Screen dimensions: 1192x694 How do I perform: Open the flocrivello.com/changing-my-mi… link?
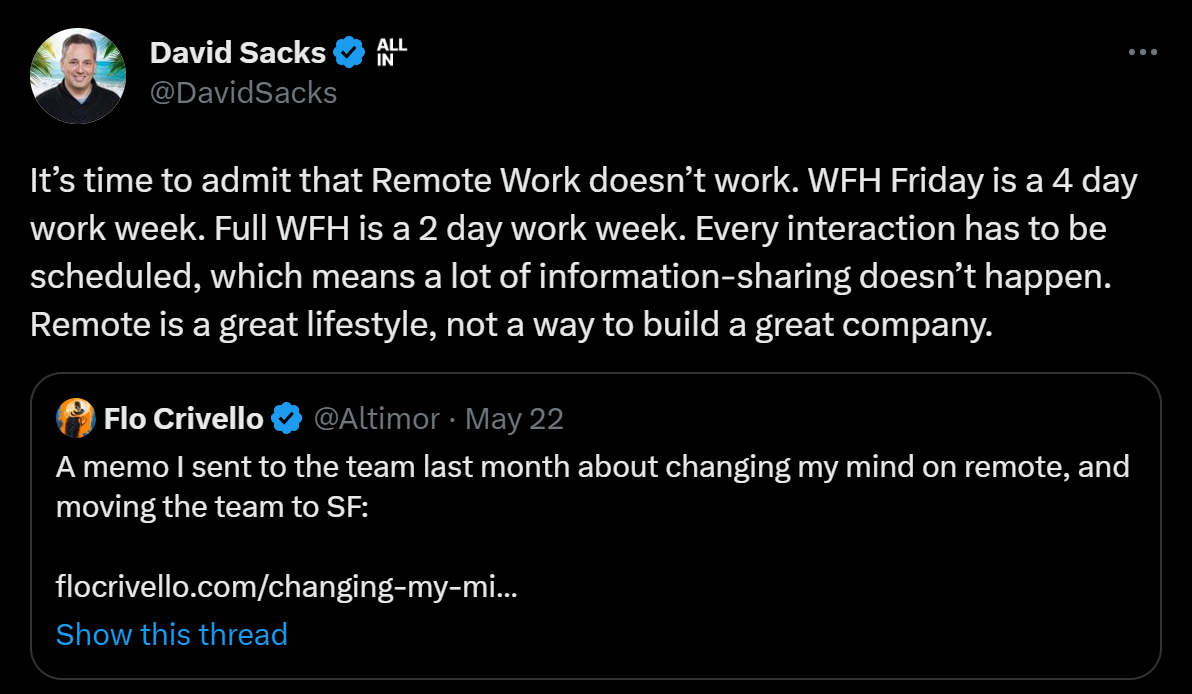[287, 586]
